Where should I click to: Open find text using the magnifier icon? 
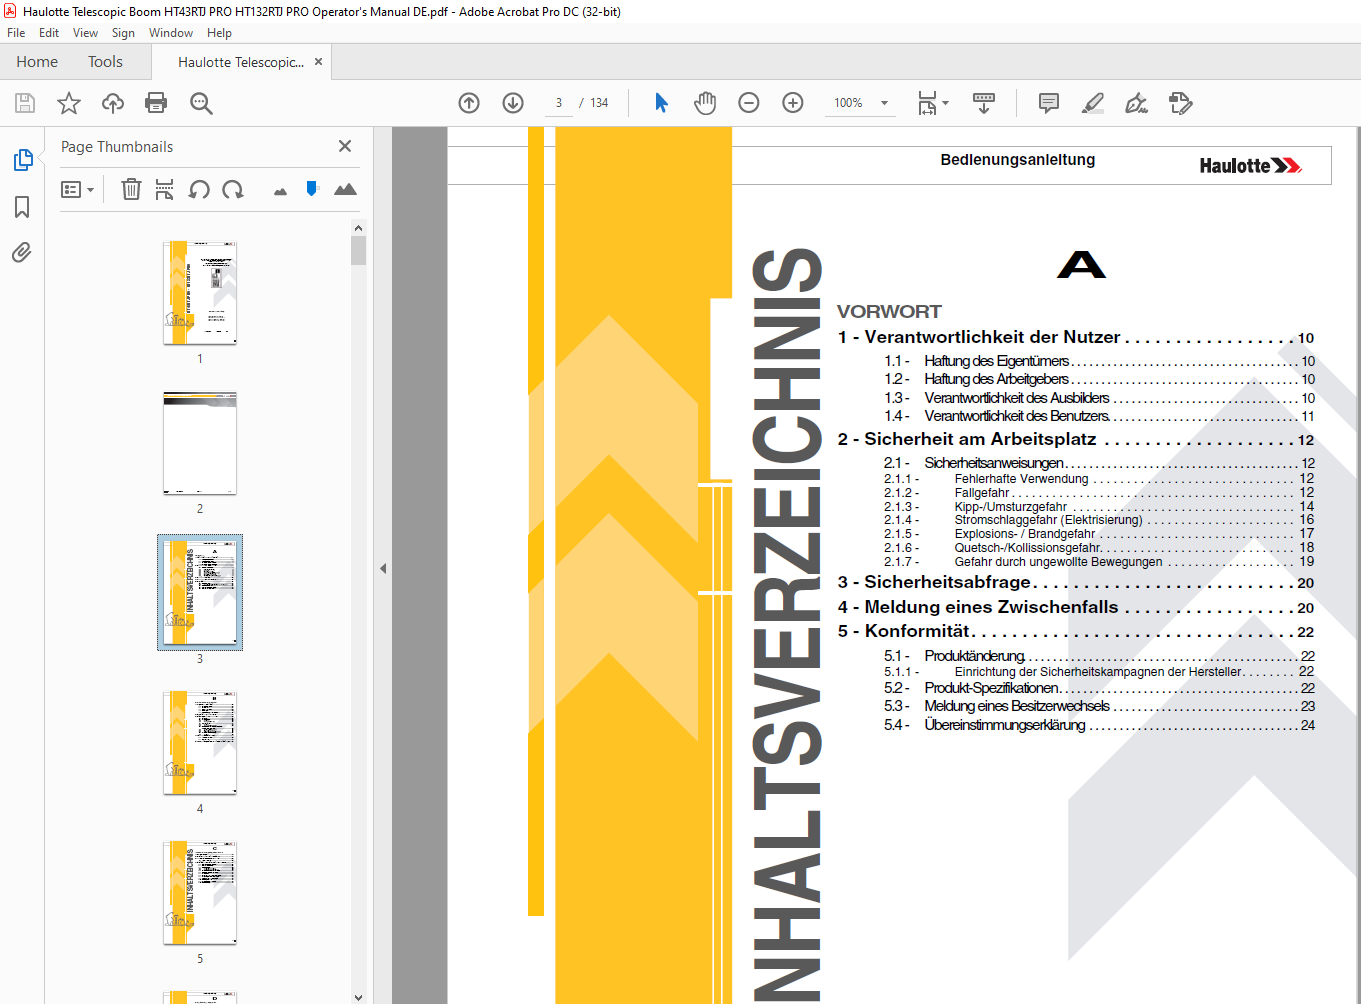(201, 103)
